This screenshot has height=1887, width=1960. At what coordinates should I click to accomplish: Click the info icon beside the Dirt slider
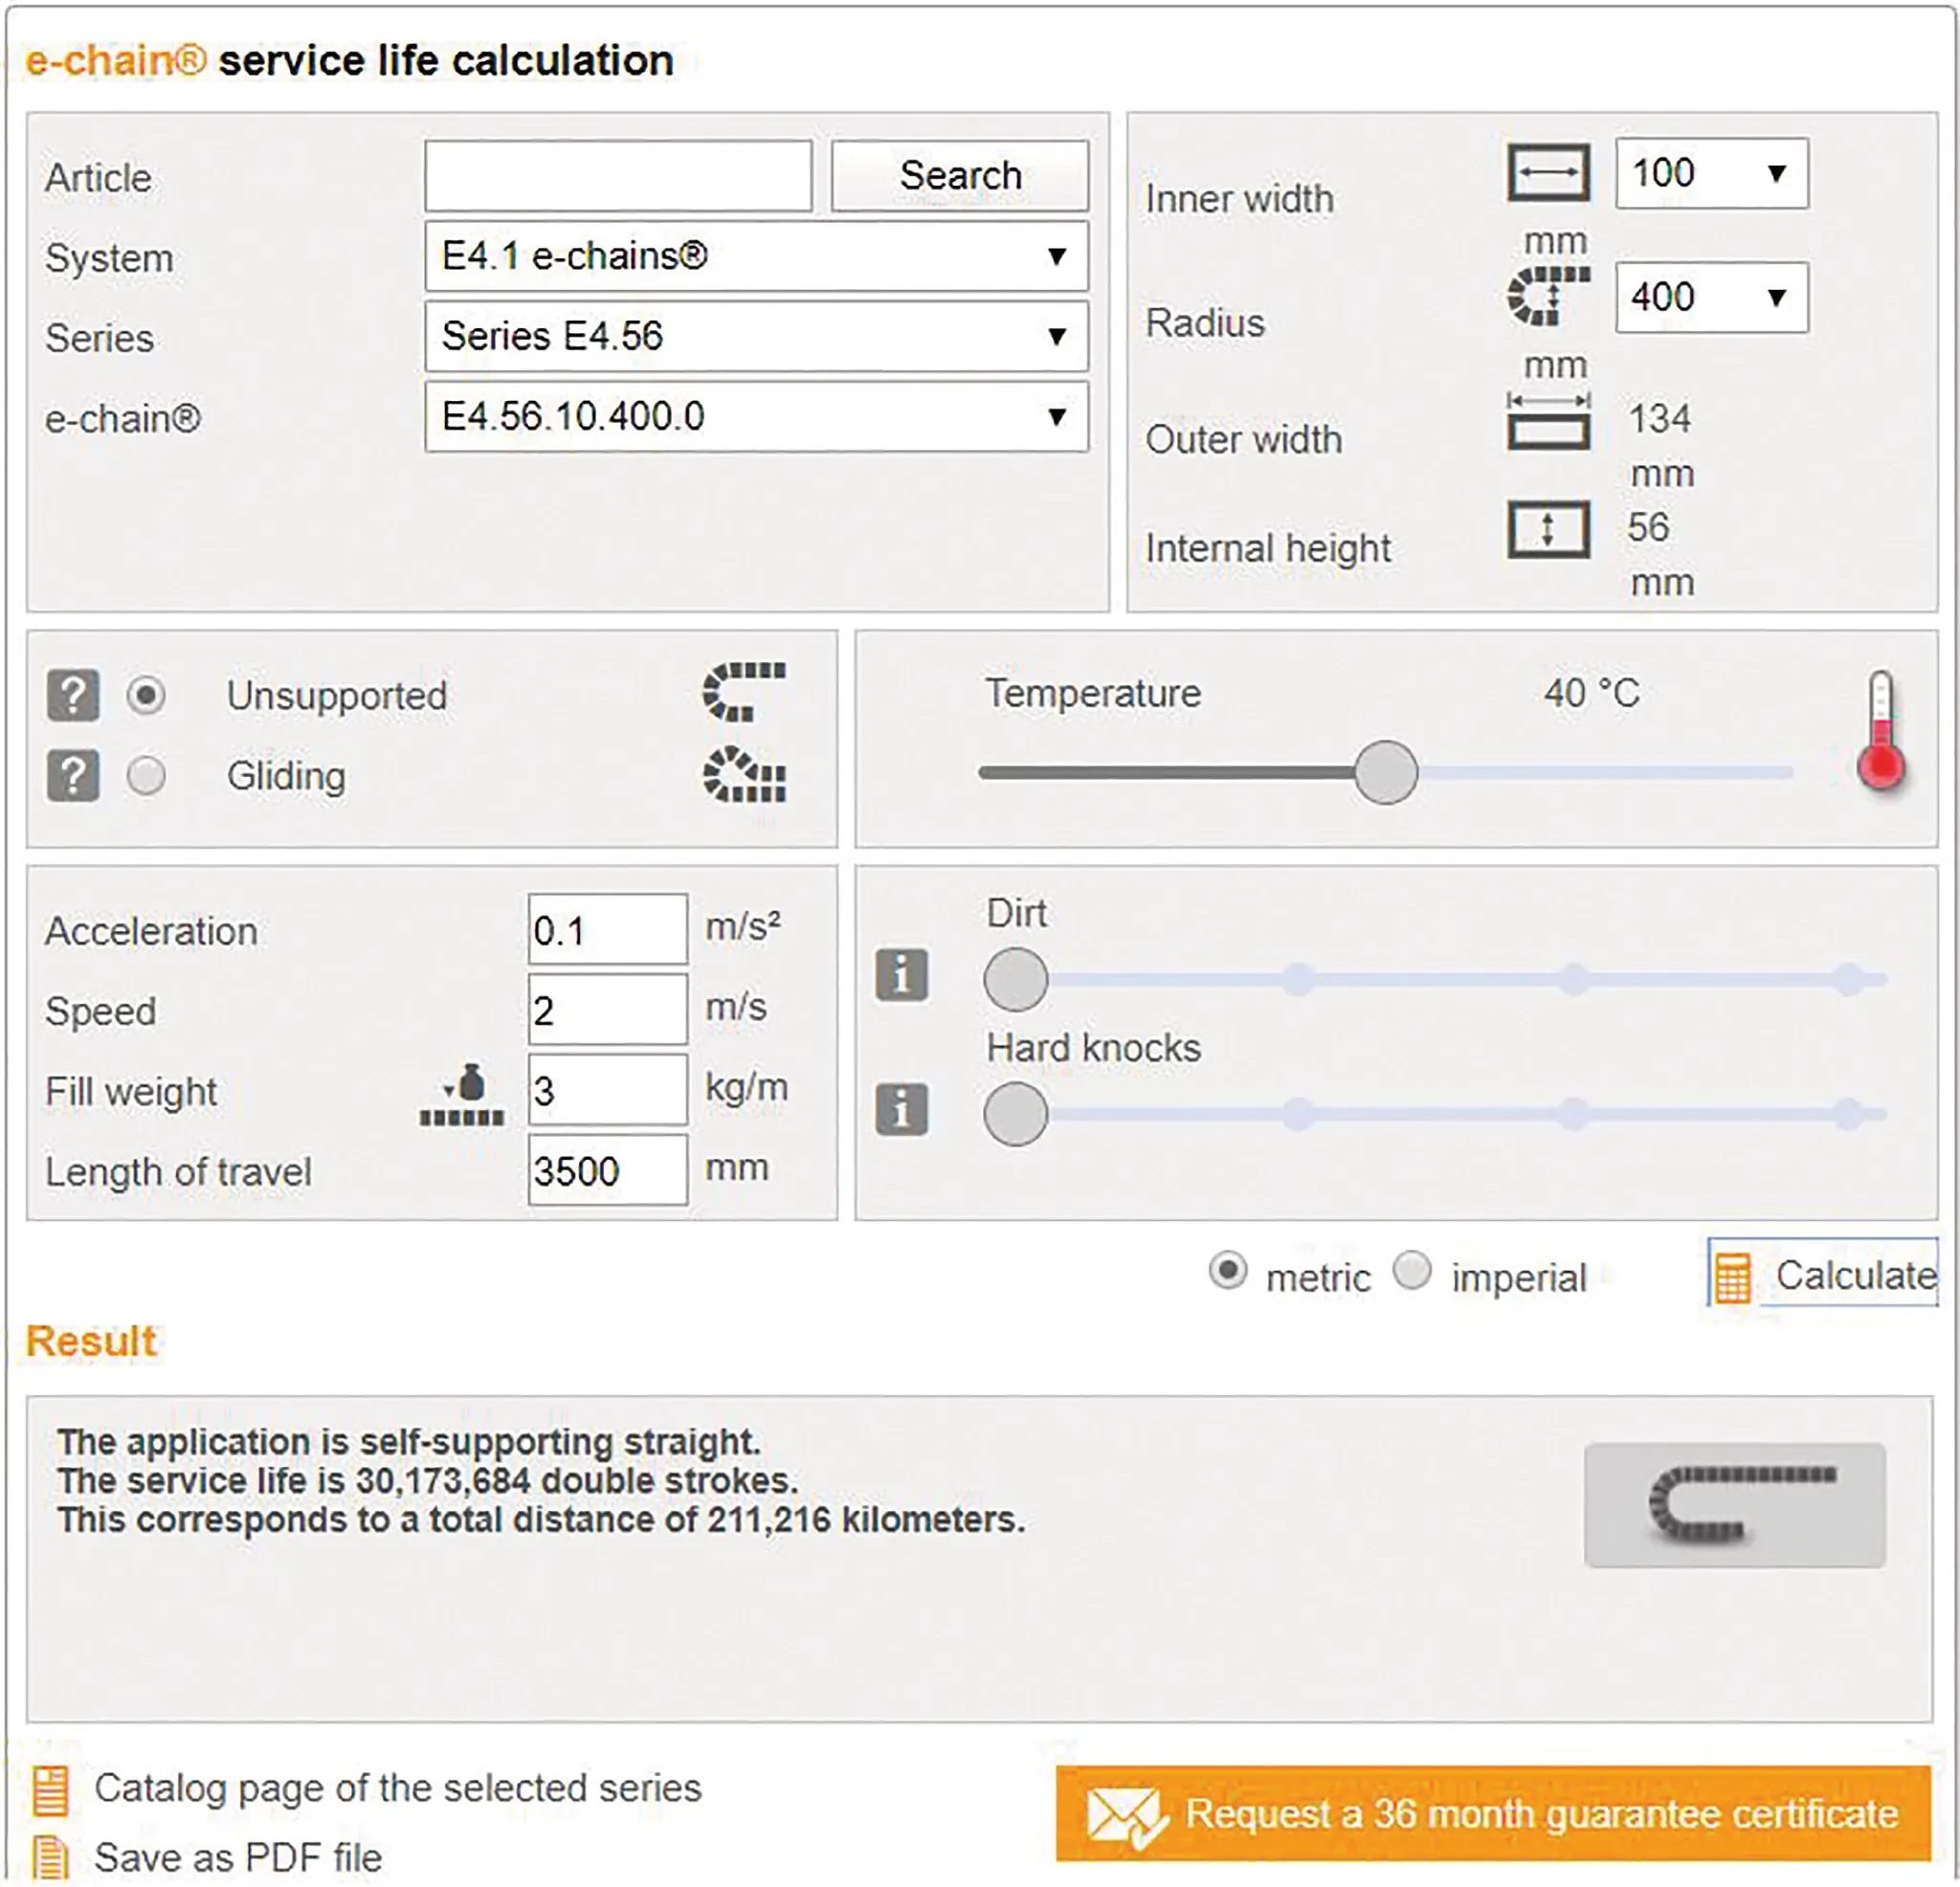(902, 975)
